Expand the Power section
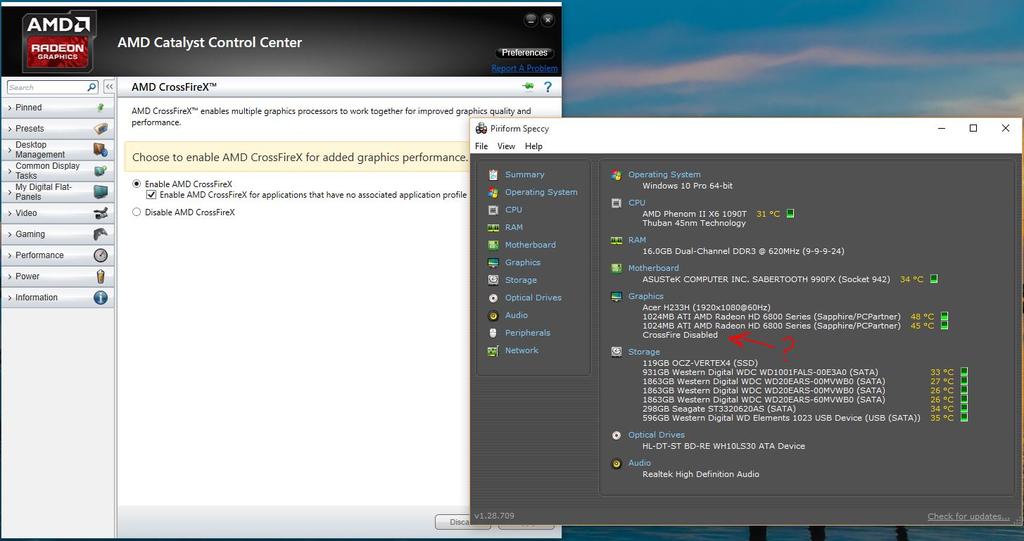Image resolution: width=1024 pixels, height=541 pixels. [10, 277]
